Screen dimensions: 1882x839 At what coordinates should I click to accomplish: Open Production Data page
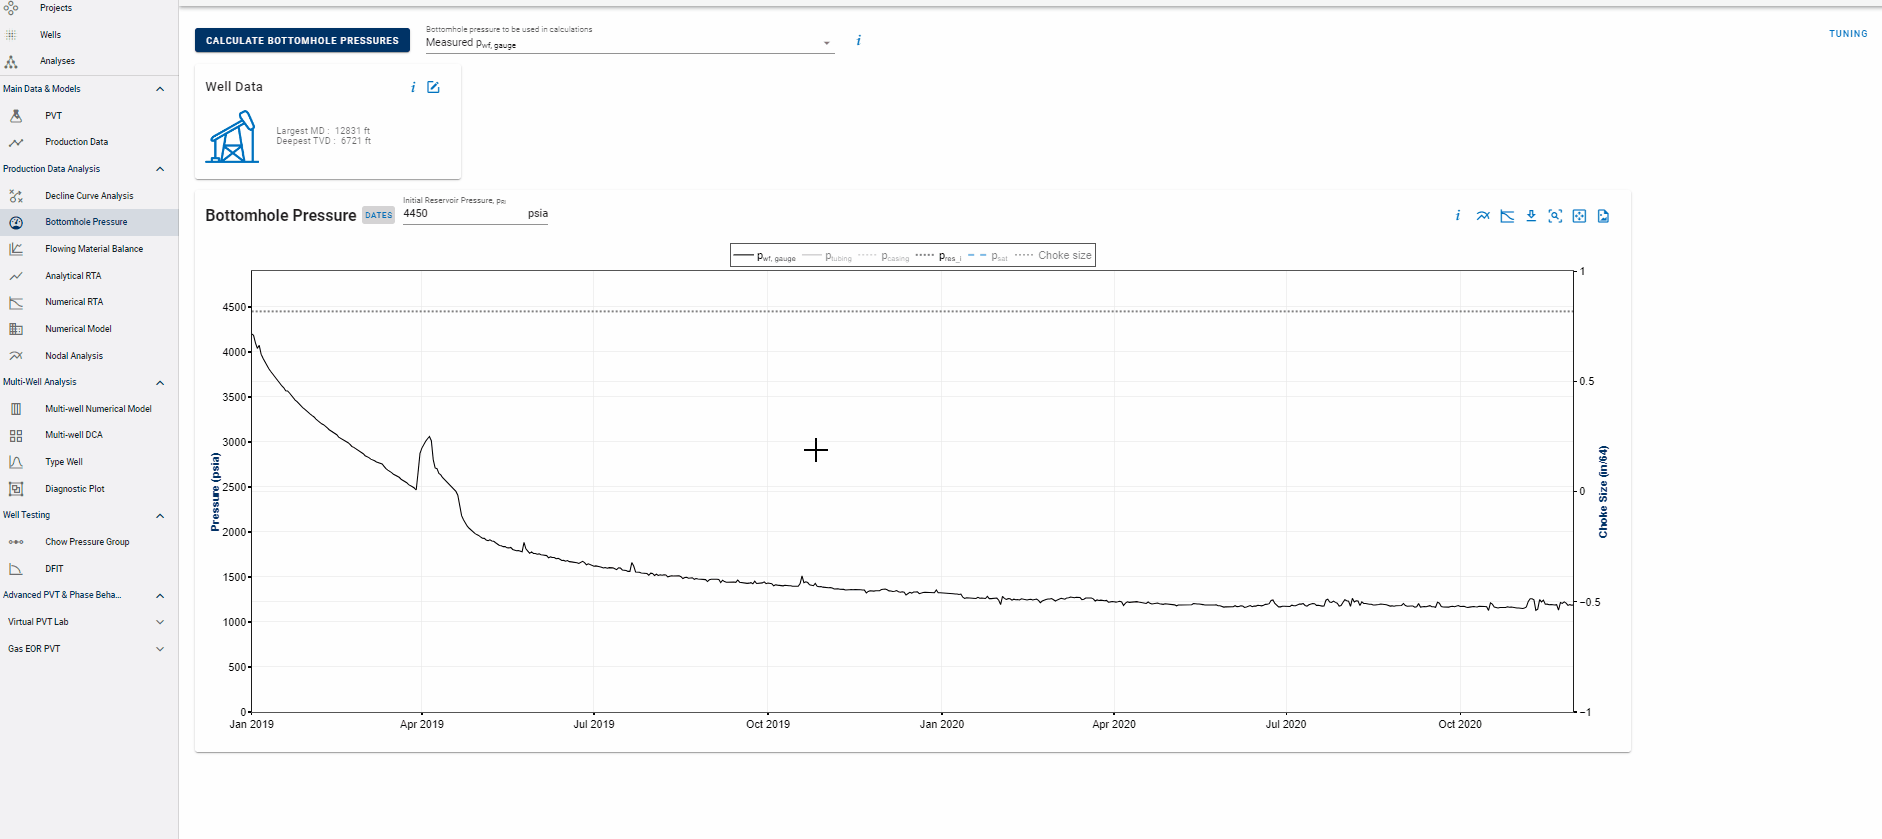point(76,142)
